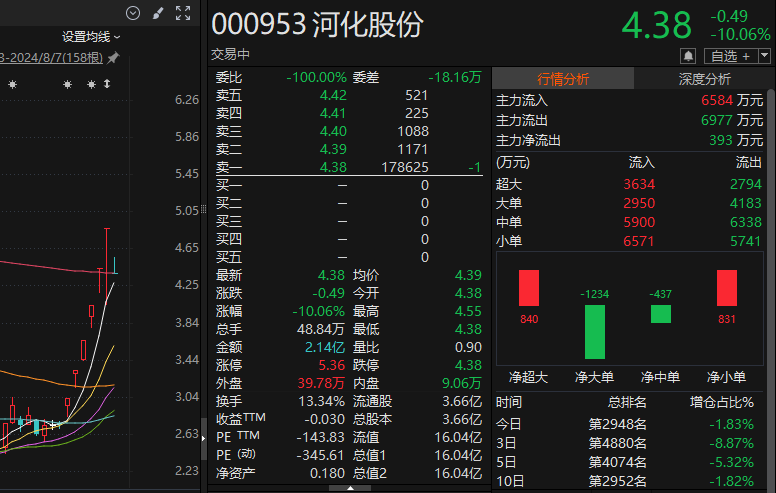The image size is (776, 493).
Task: Expand panel using bottom up-arrow handle
Action: (350, 488)
